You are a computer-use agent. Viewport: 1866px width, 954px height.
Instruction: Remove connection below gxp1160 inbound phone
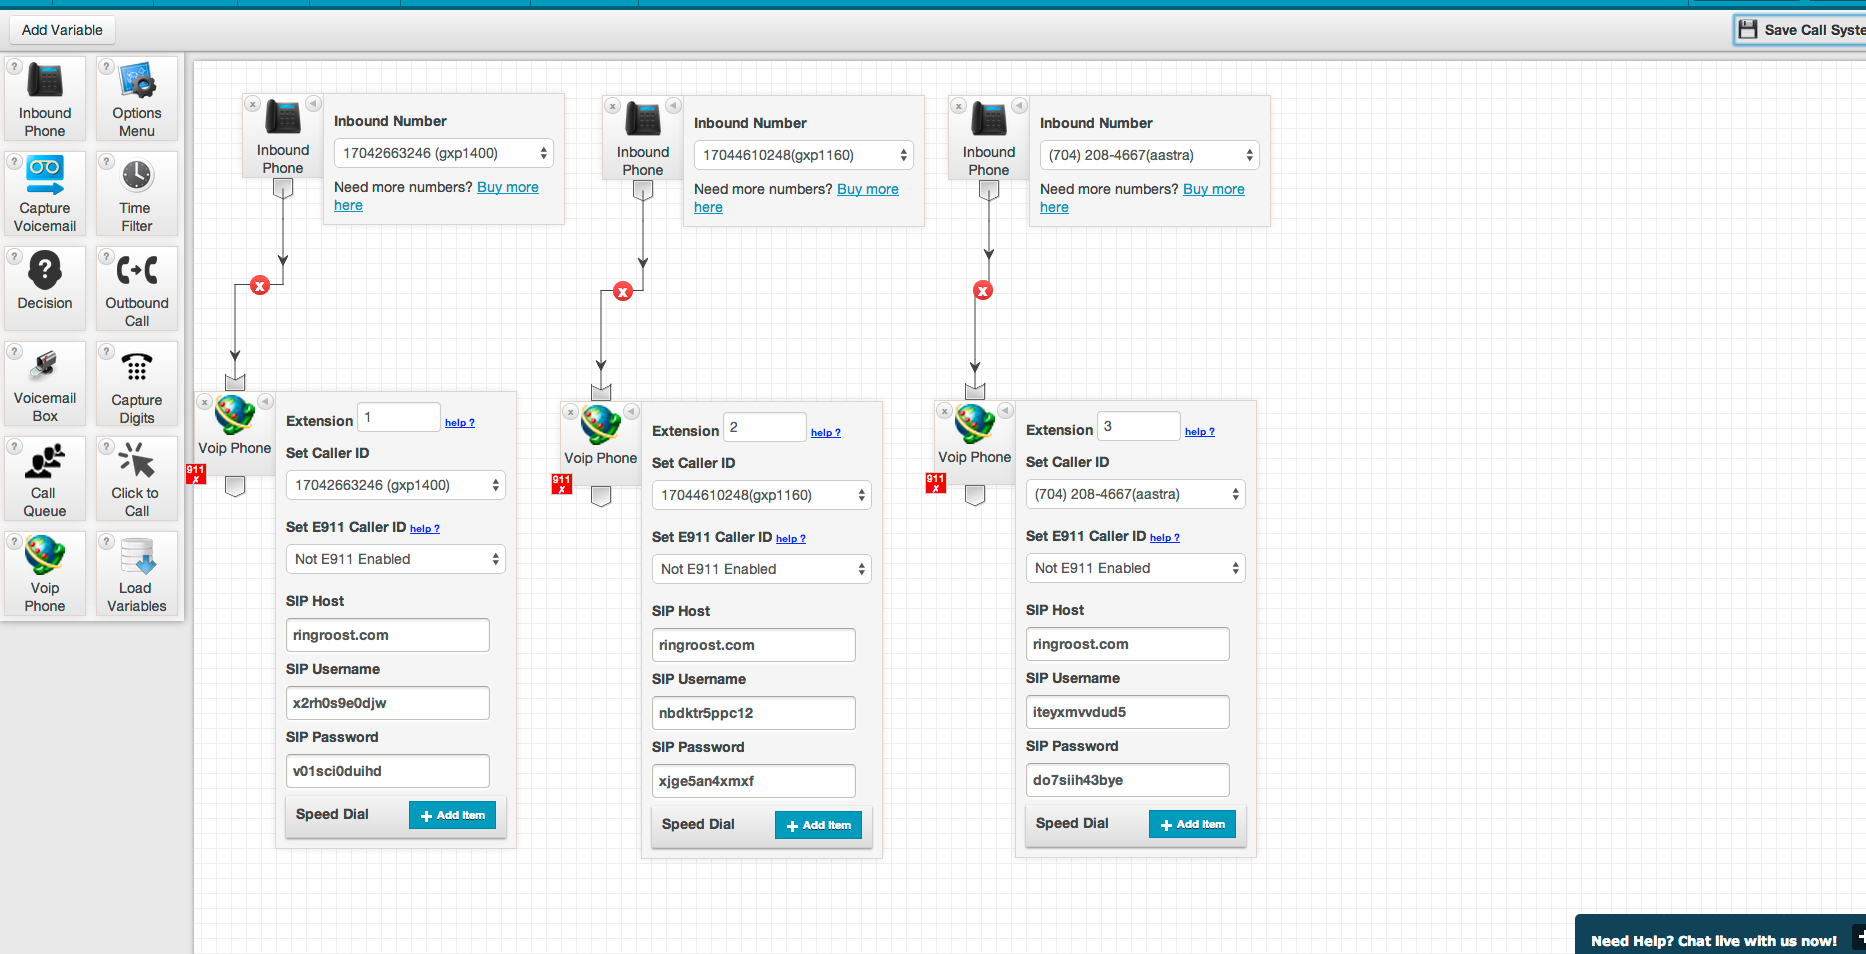point(623,292)
